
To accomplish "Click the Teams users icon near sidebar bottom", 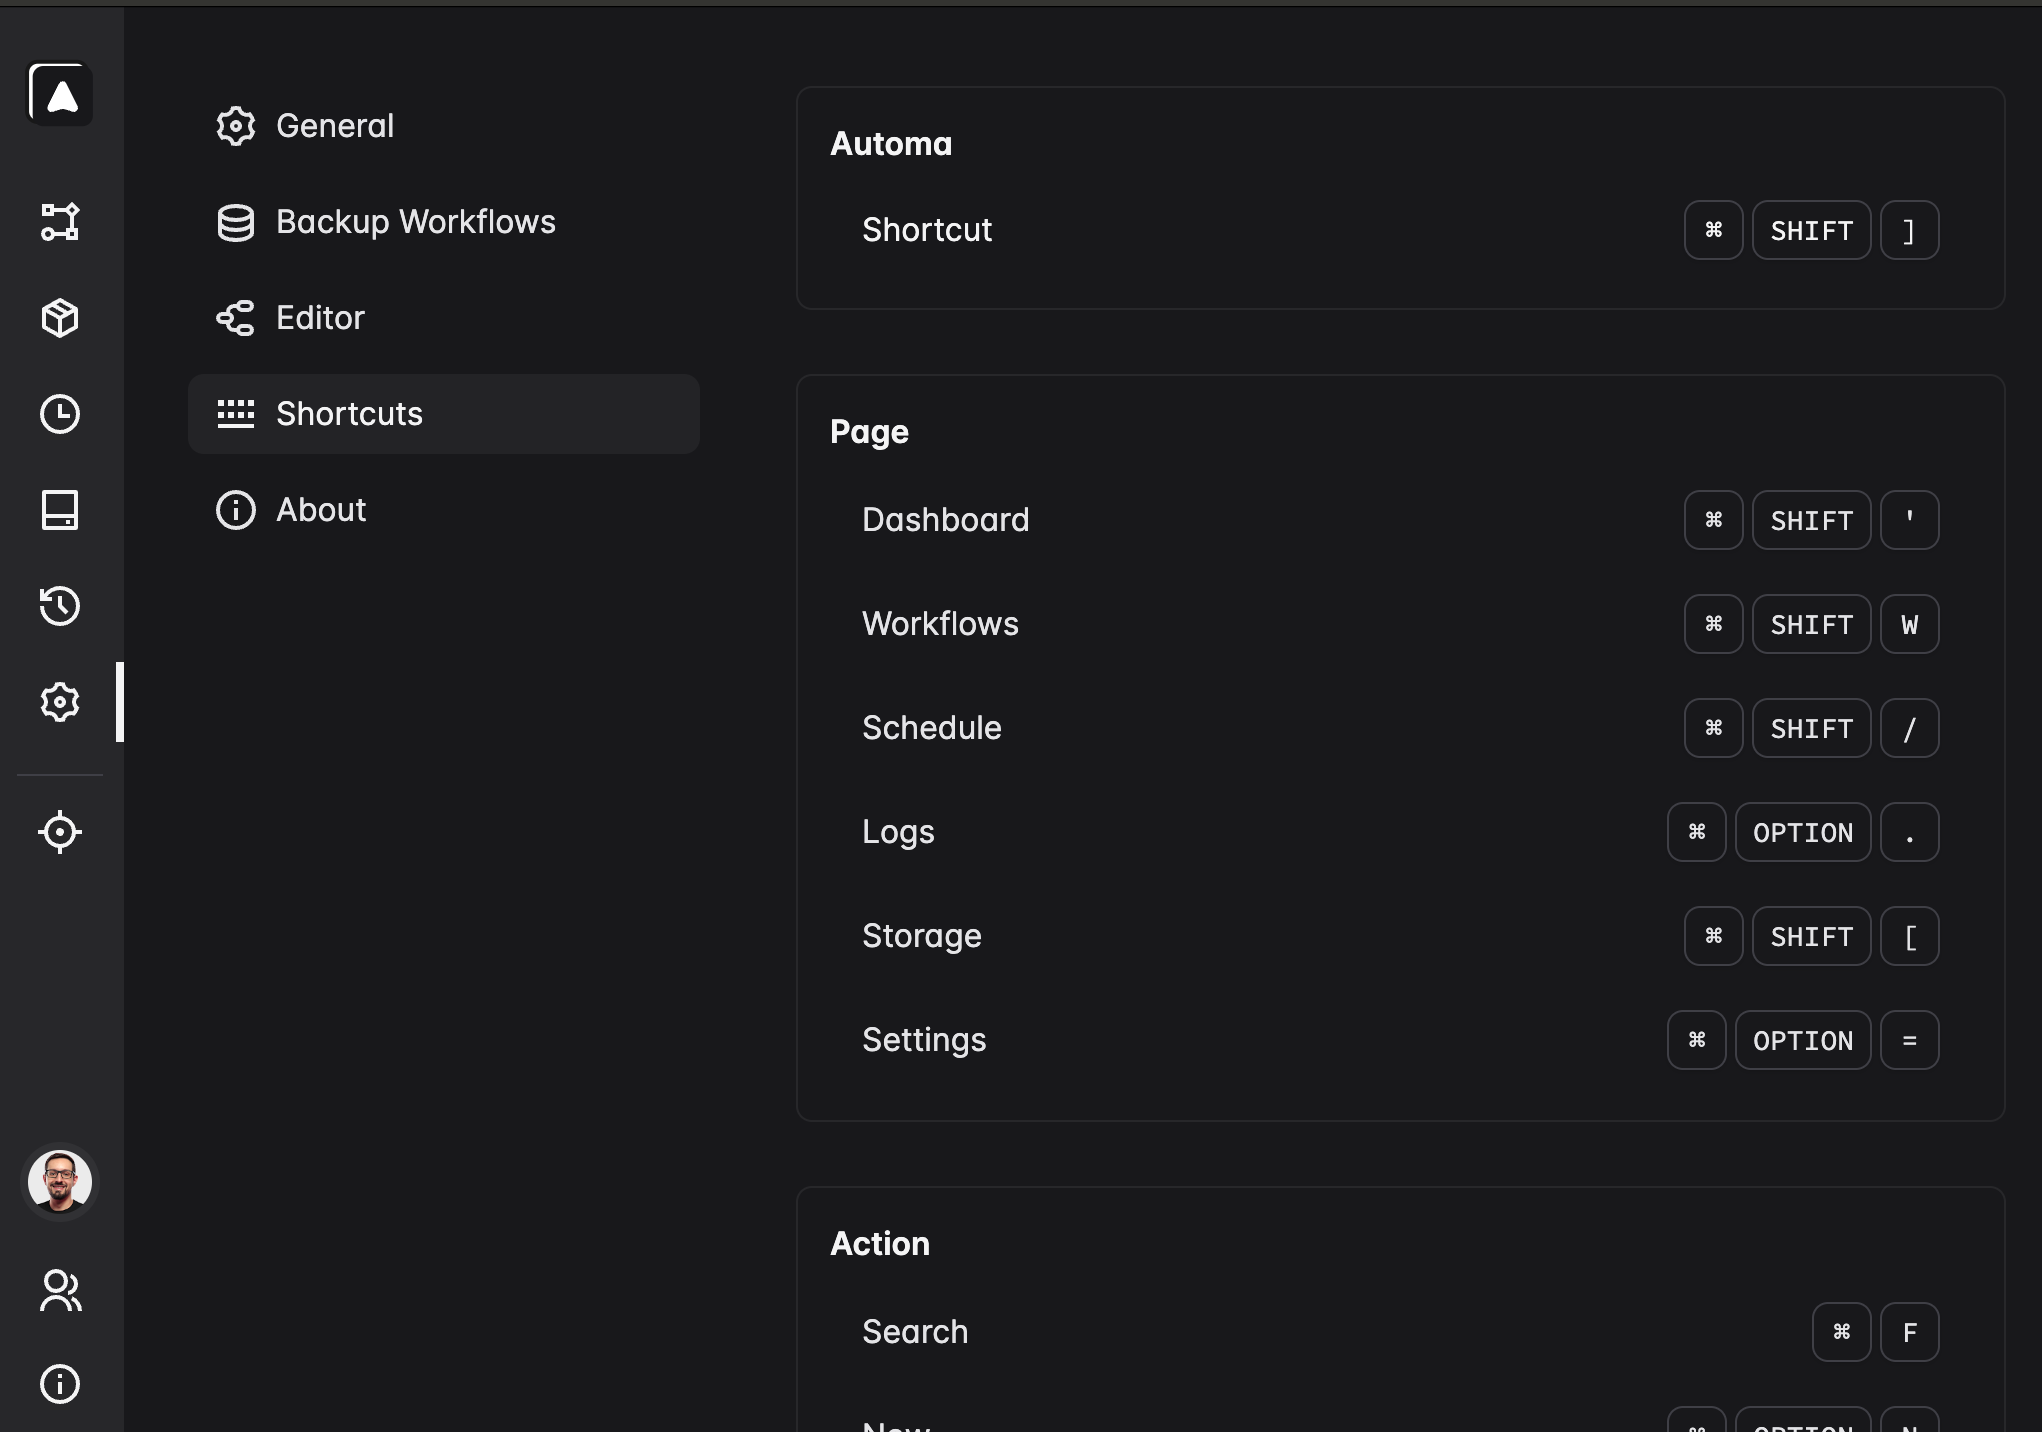I will 60,1291.
